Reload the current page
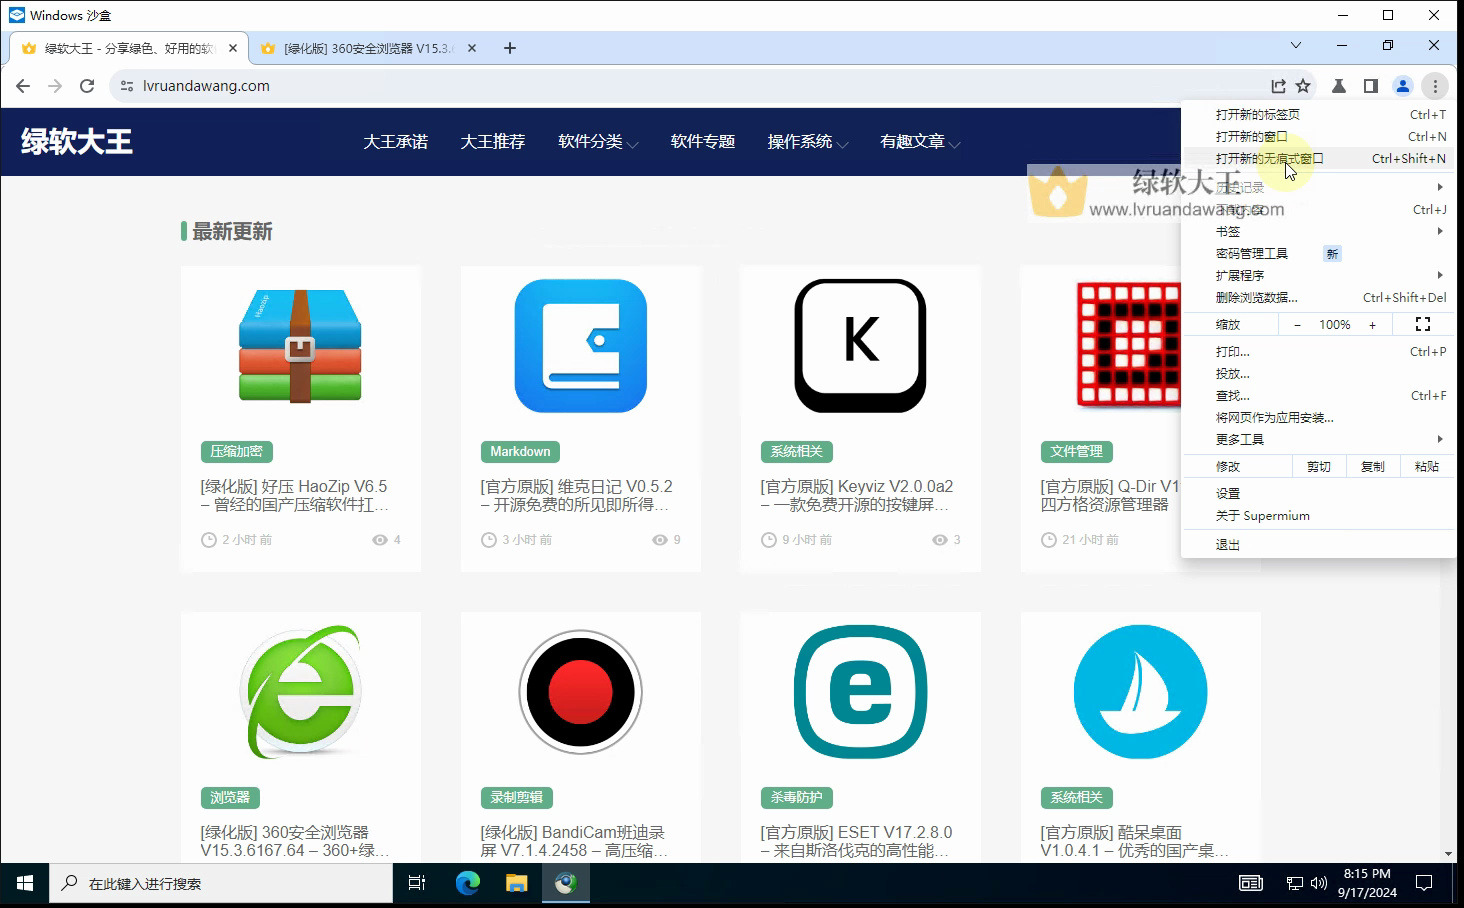The width and height of the screenshot is (1464, 908). pos(87,86)
